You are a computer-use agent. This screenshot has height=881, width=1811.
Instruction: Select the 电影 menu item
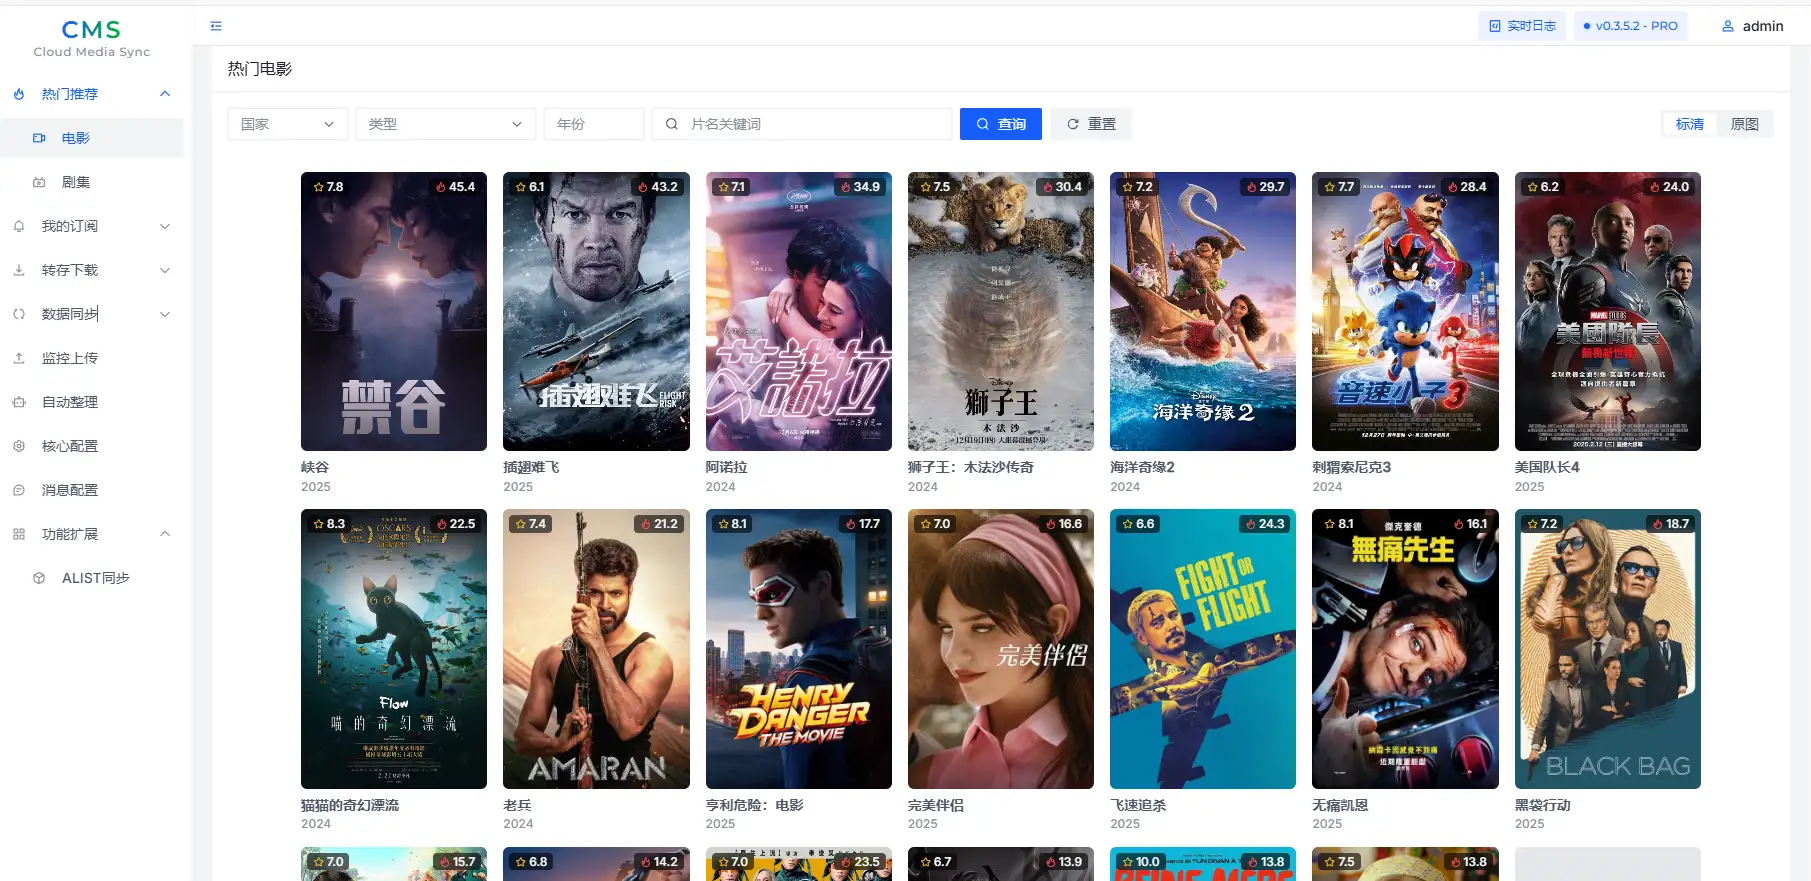tap(76, 138)
